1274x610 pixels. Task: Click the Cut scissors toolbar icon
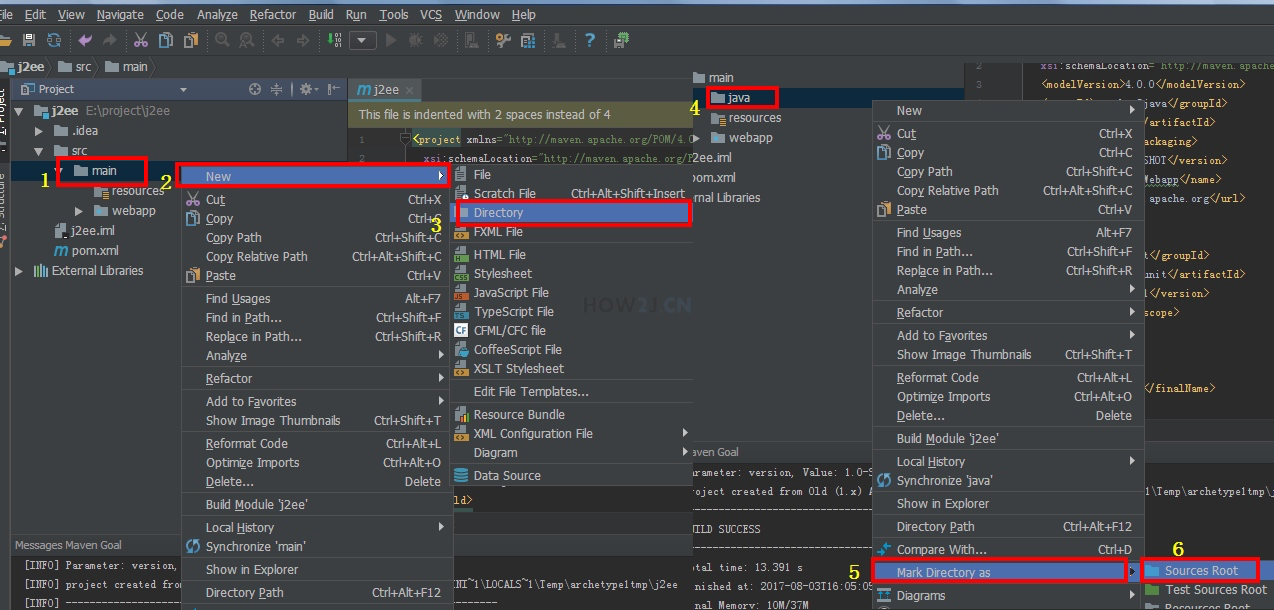[x=141, y=40]
